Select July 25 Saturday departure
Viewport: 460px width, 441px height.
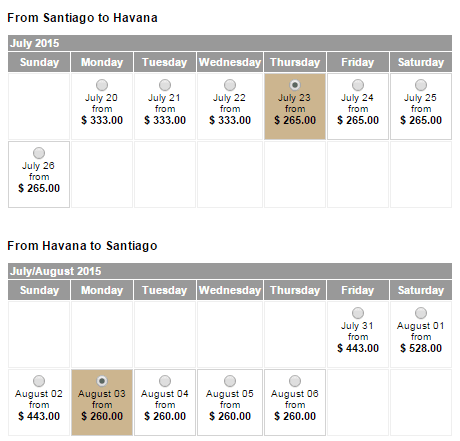(421, 85)
